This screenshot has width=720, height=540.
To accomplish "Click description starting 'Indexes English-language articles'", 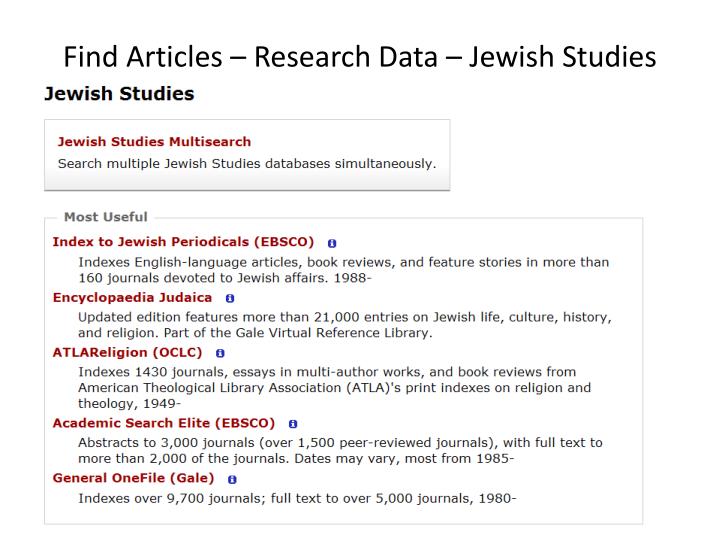I will [x=343, y=270].
